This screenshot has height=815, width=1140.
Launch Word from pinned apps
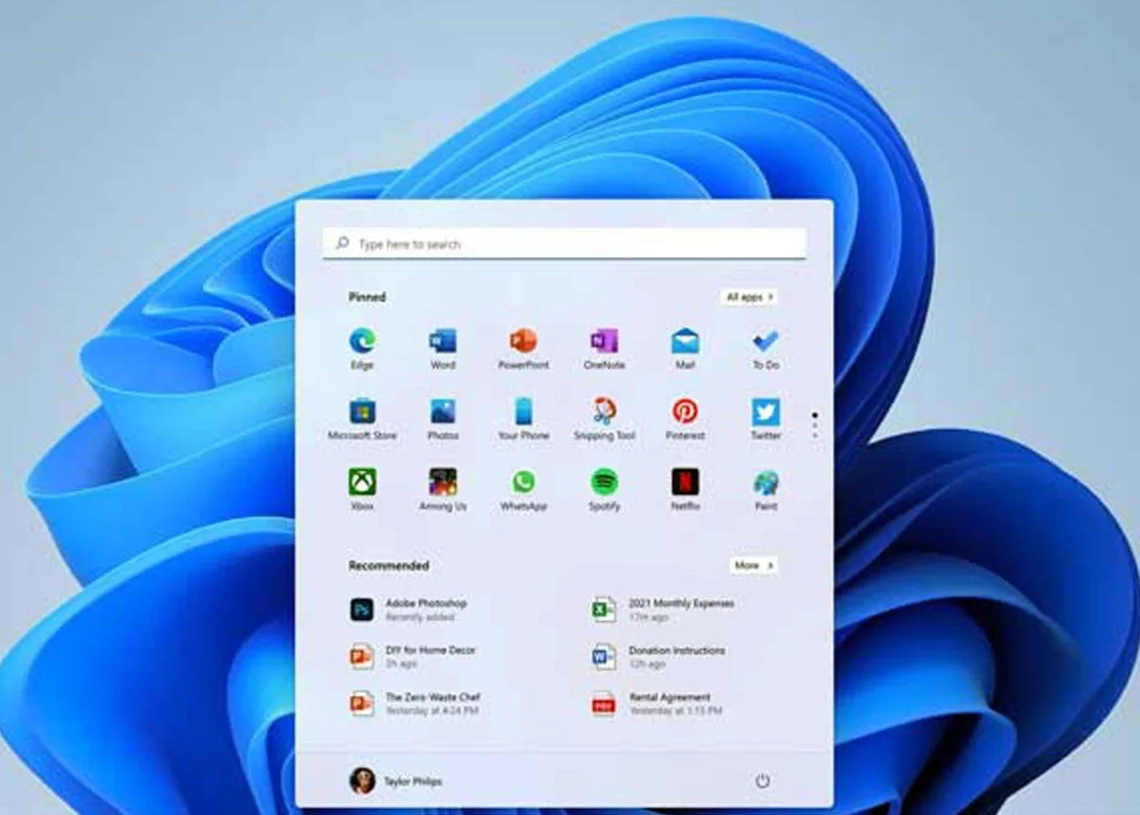pos(443,341)
